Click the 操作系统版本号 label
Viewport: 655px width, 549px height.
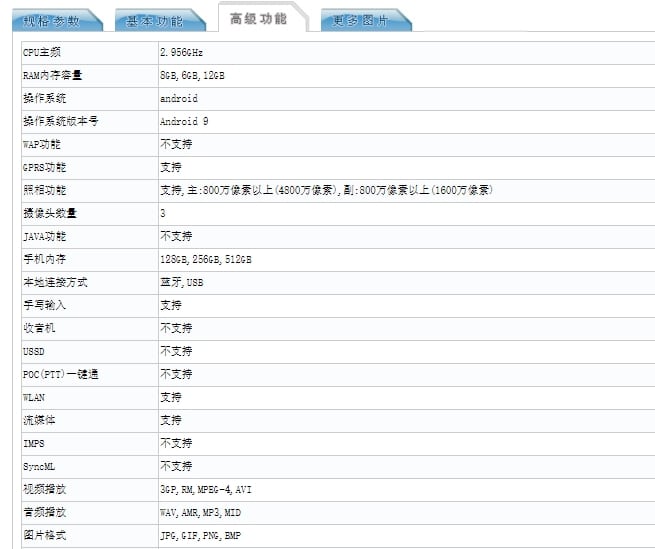point(61,121)
